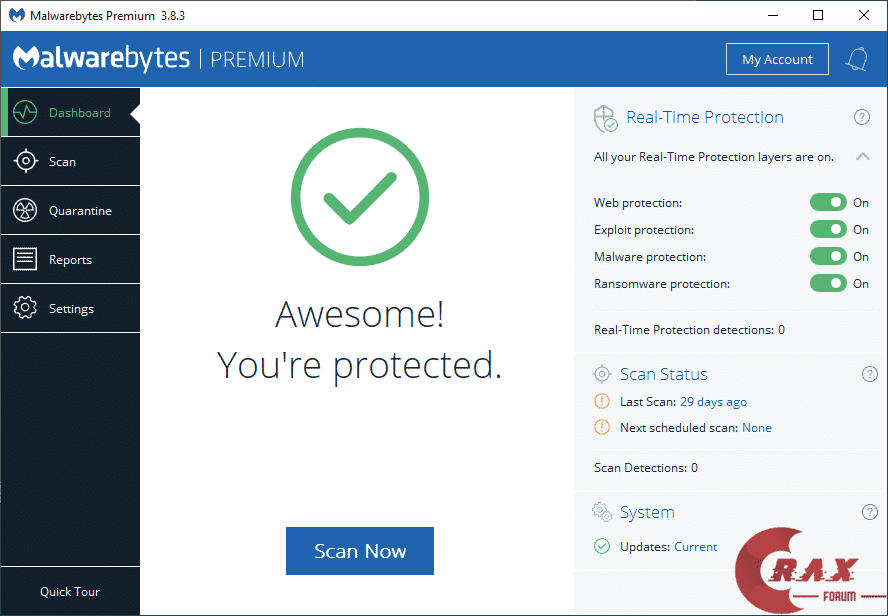
Task: Click the Scan Status crosshair icon
Action: coord(602,374)
